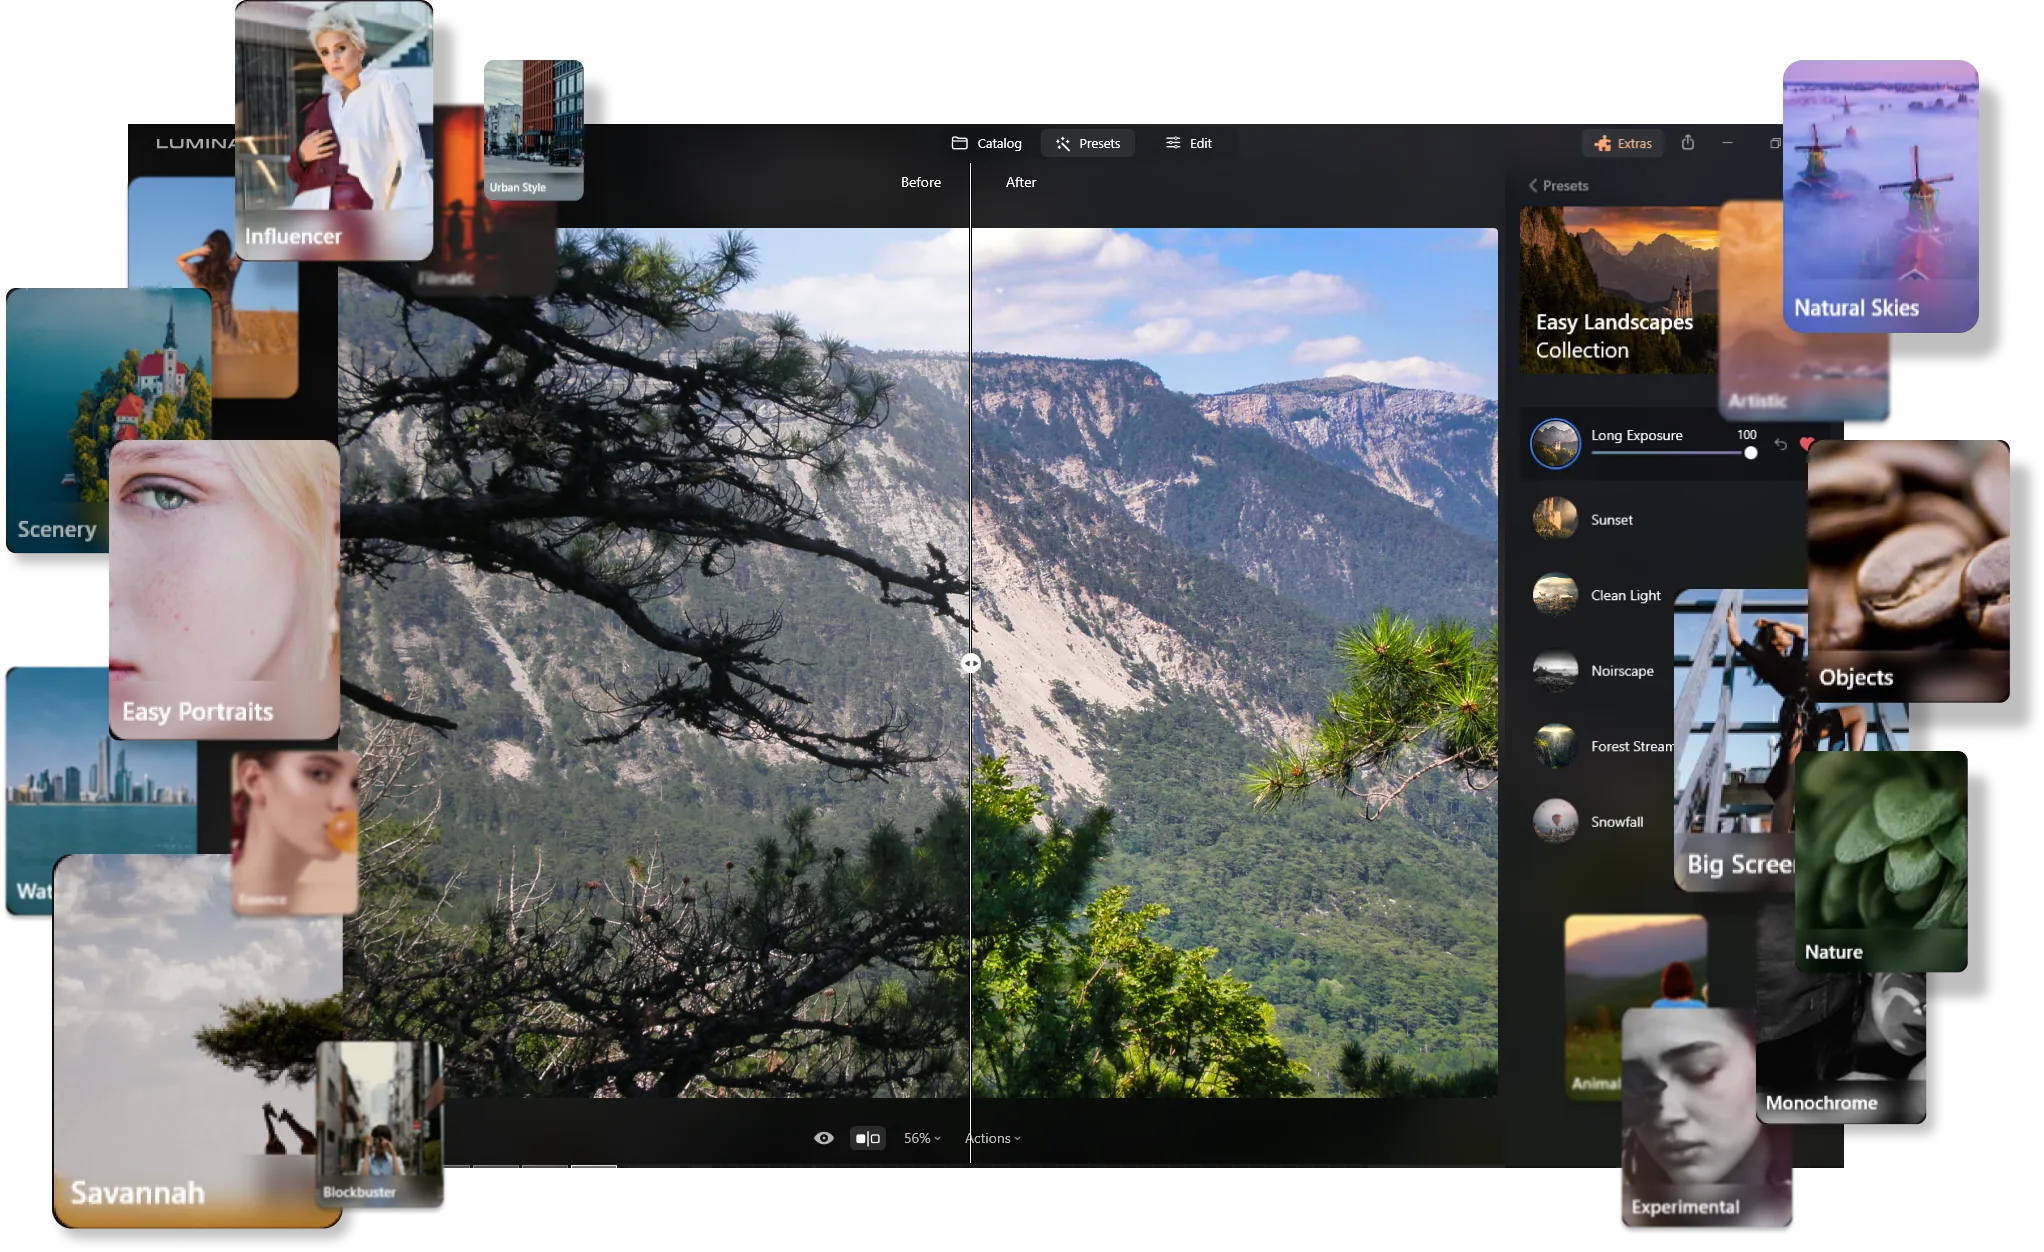Go back via the Presets chevron
The height and width of the screenshot is (1252, 2044).
[x=1533, y=186]
